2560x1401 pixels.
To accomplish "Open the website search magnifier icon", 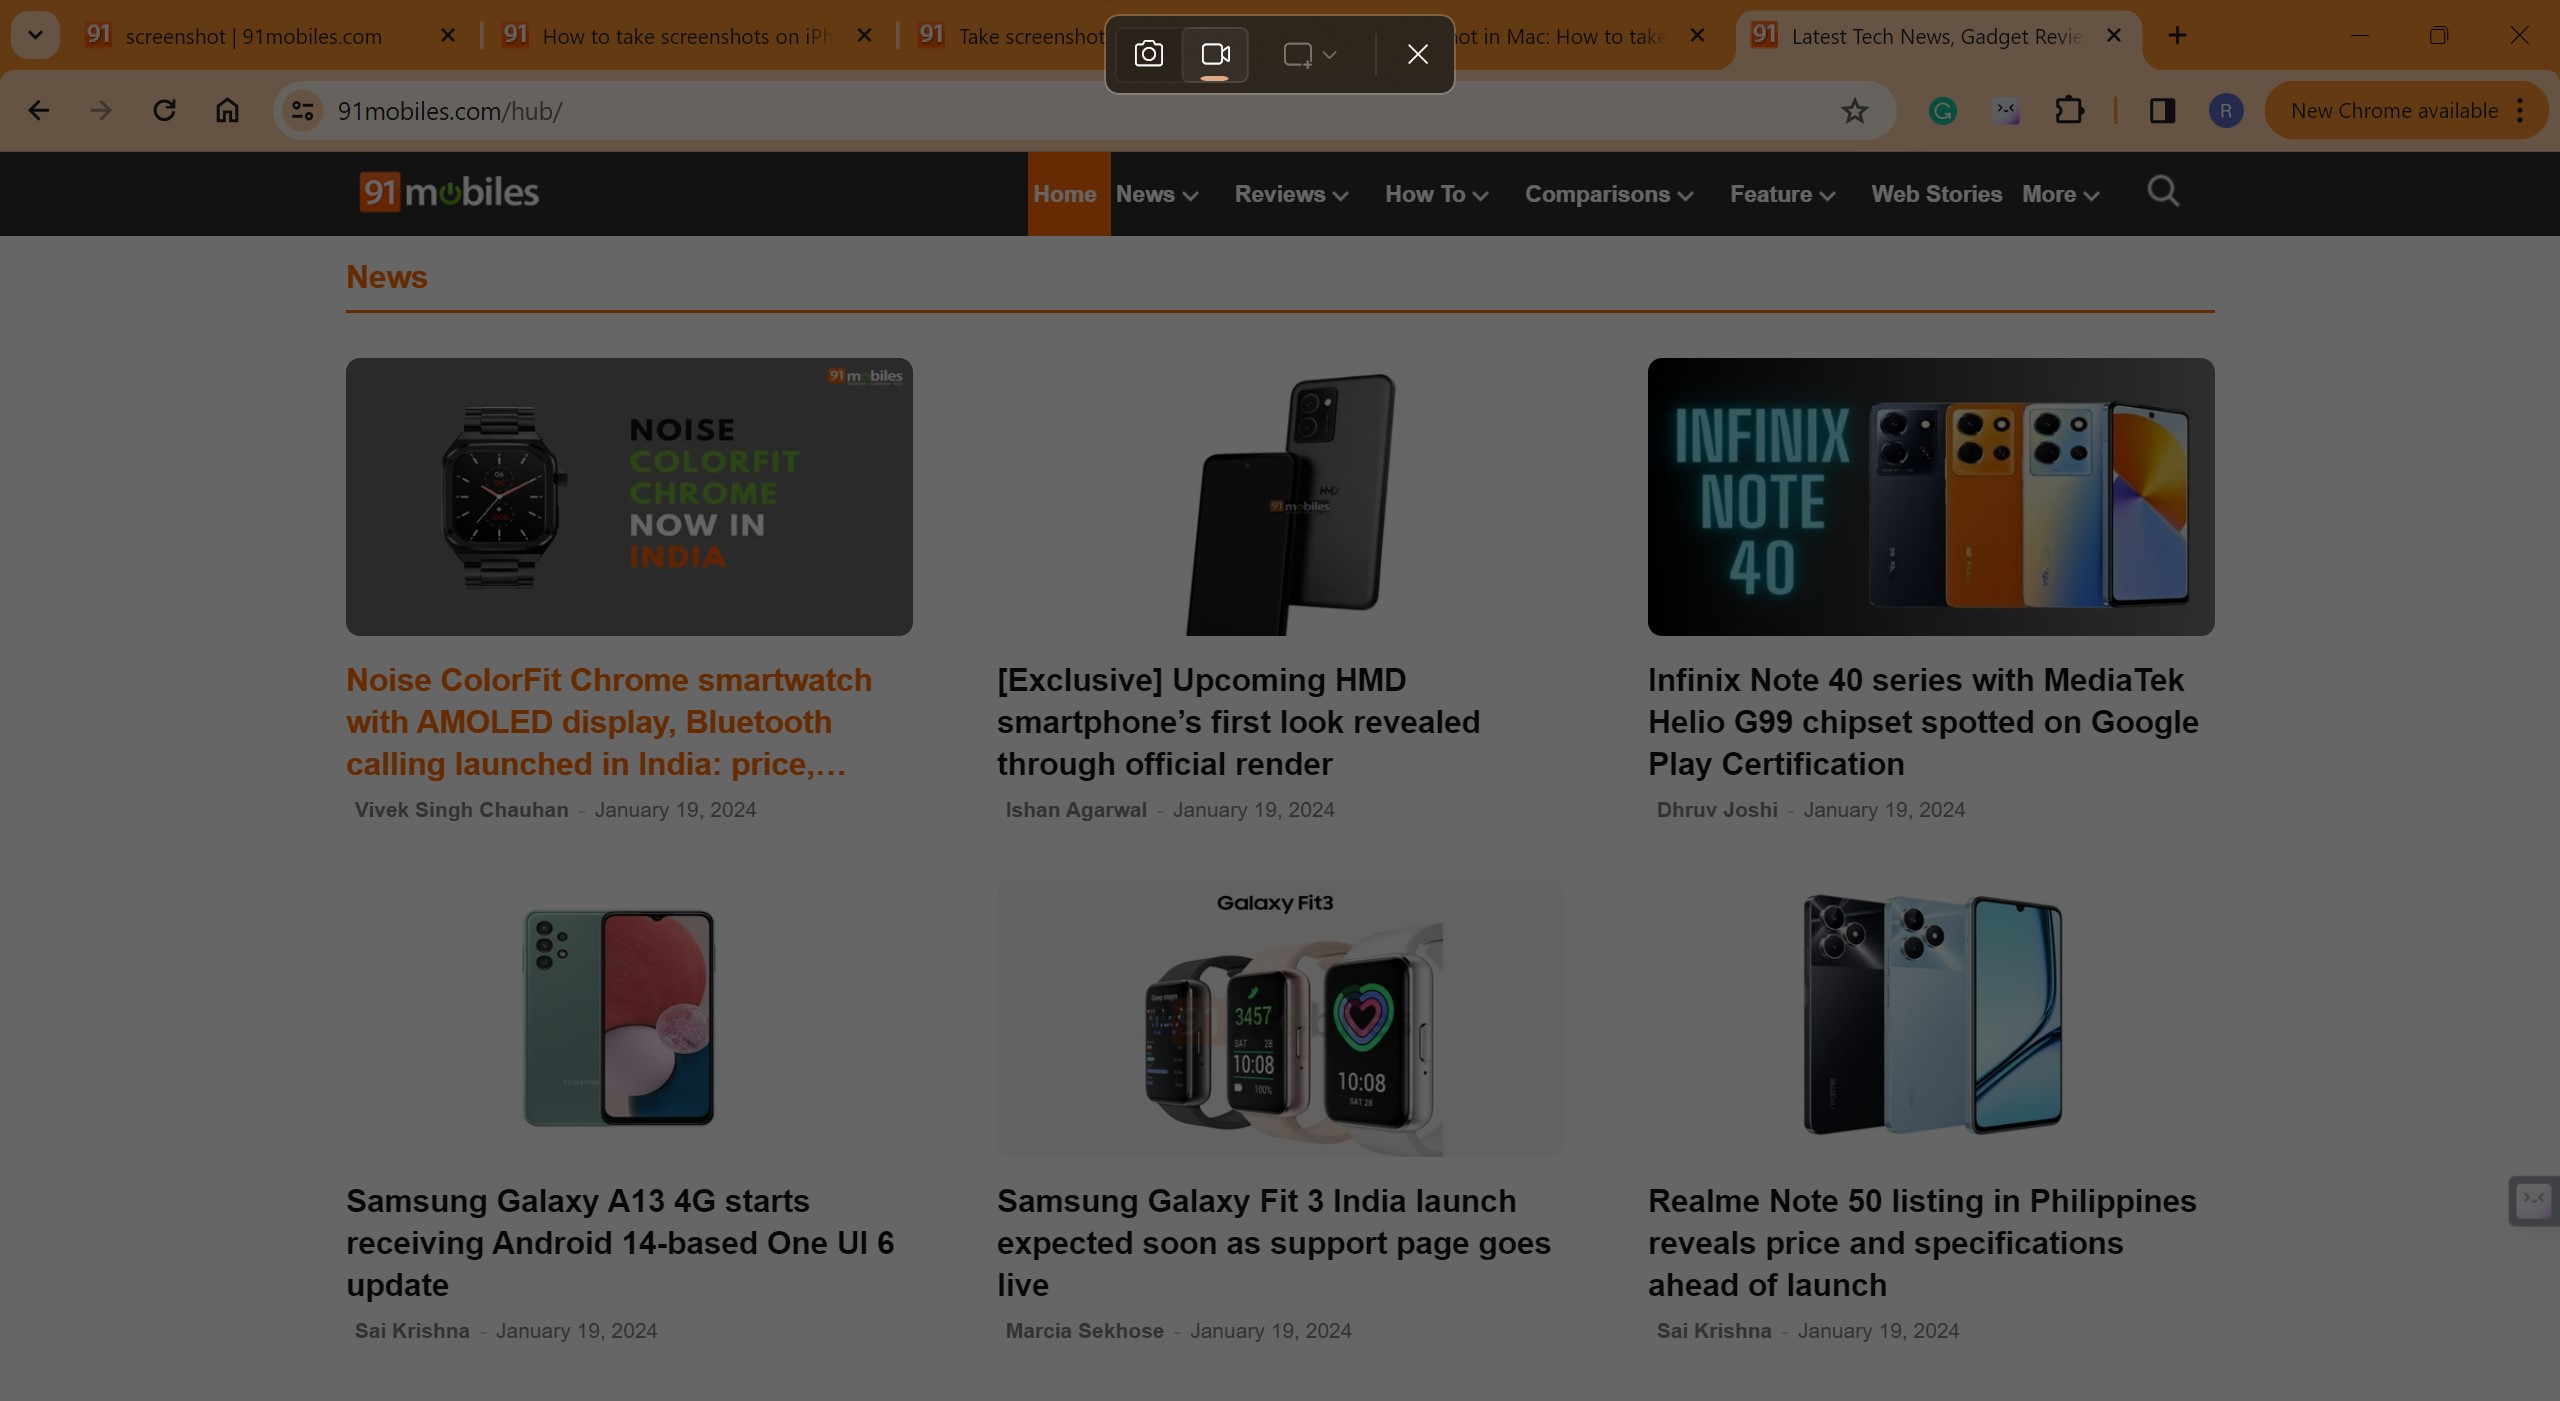I will [x=2163, y=191].
